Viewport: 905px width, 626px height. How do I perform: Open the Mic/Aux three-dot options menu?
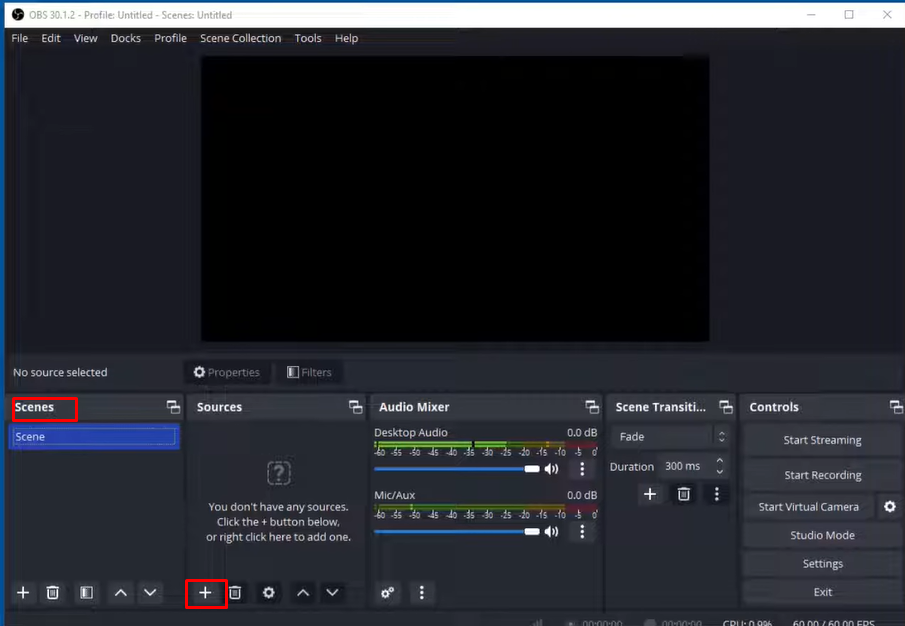(x=582, y=531)
